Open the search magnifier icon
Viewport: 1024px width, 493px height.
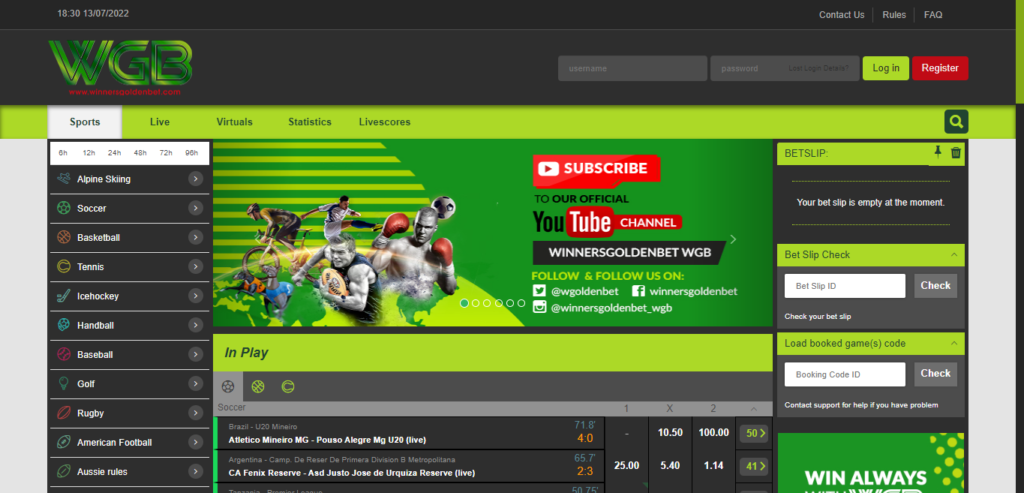pos(956,121)
